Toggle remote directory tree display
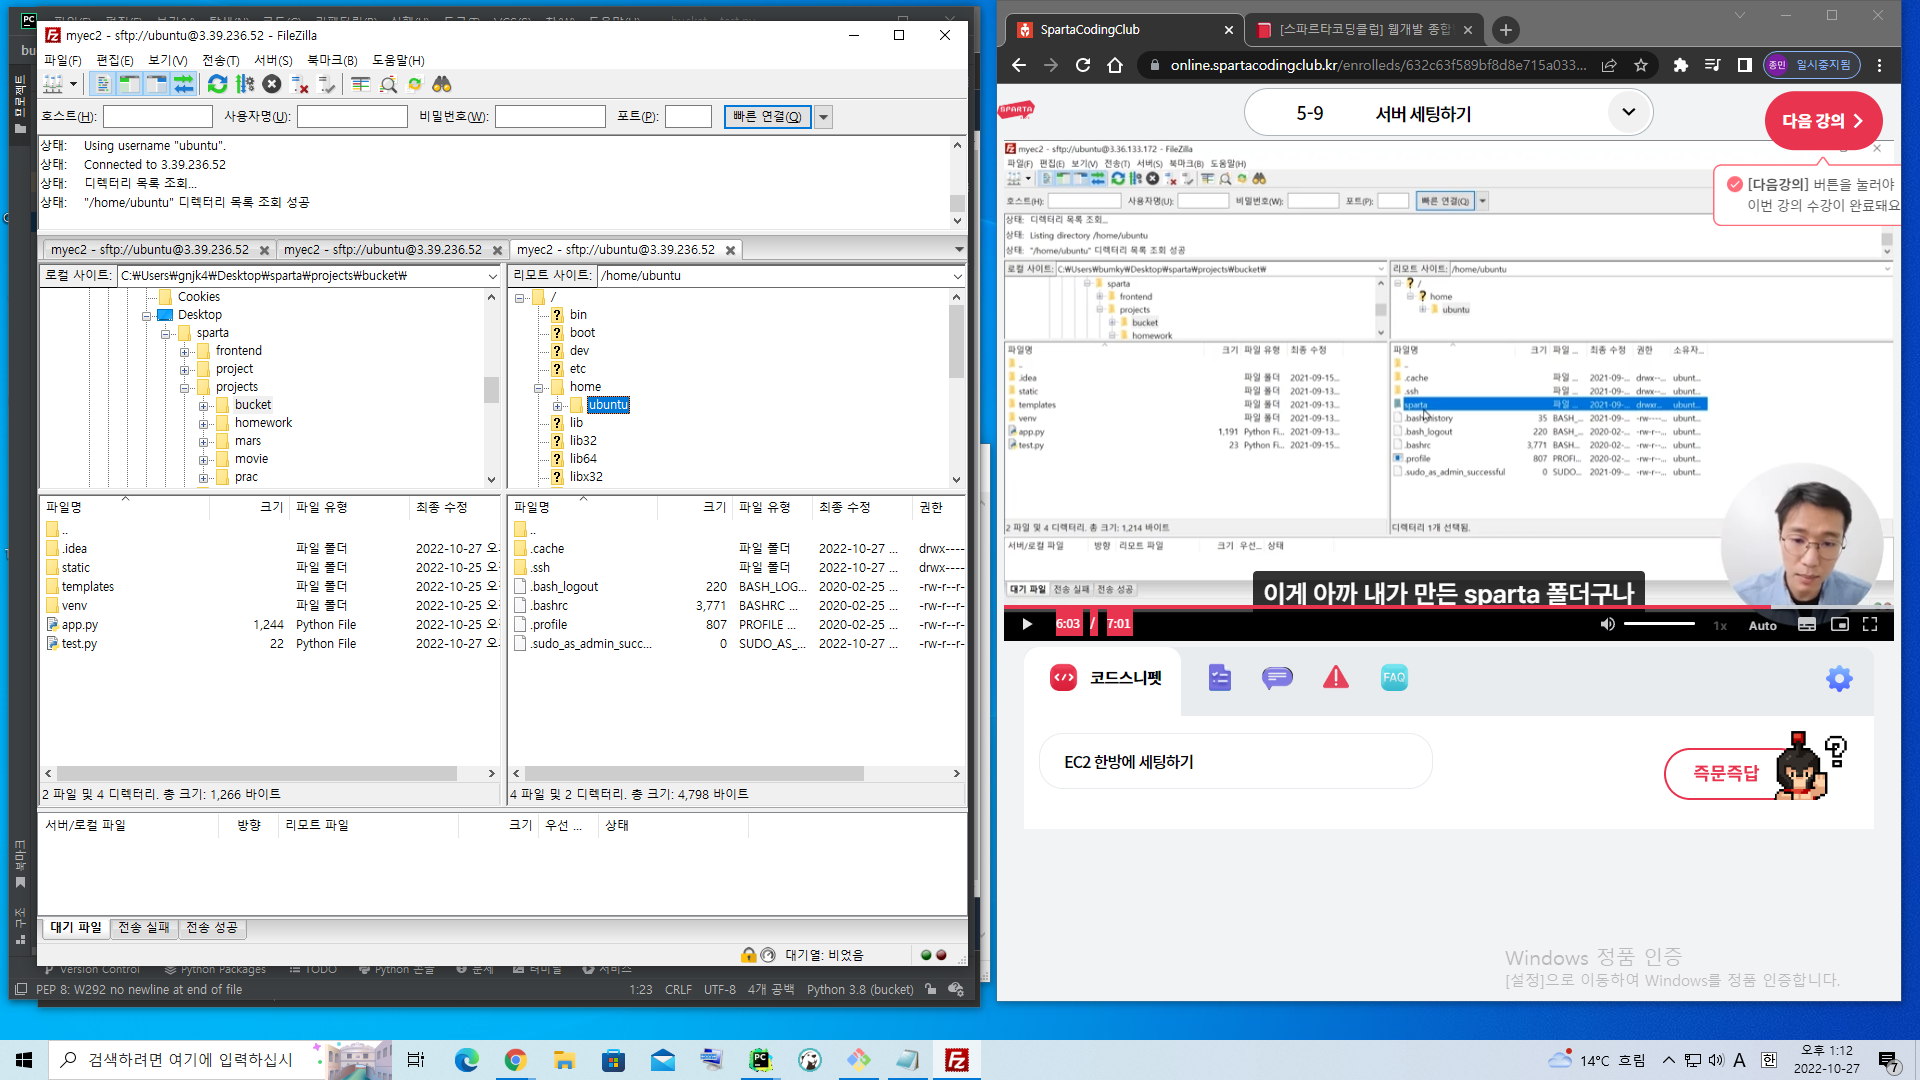This screenshot has height=1080, width=1920. (157, 85)
